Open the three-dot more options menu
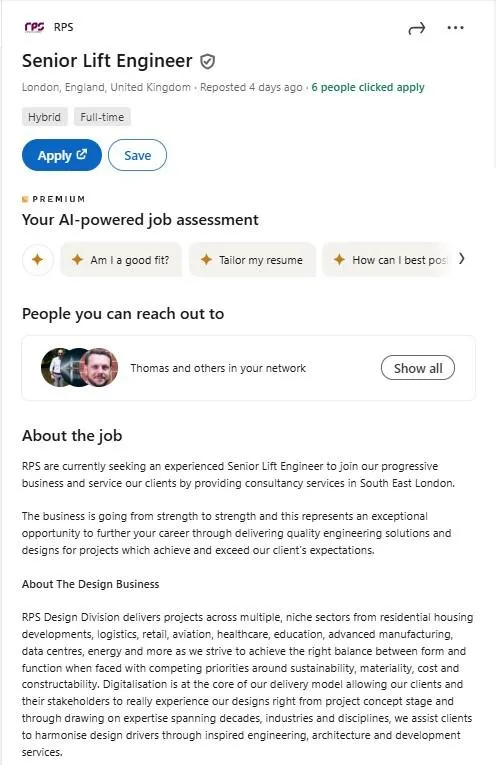This screenshot has width=496, height=765. coord(456,28)
